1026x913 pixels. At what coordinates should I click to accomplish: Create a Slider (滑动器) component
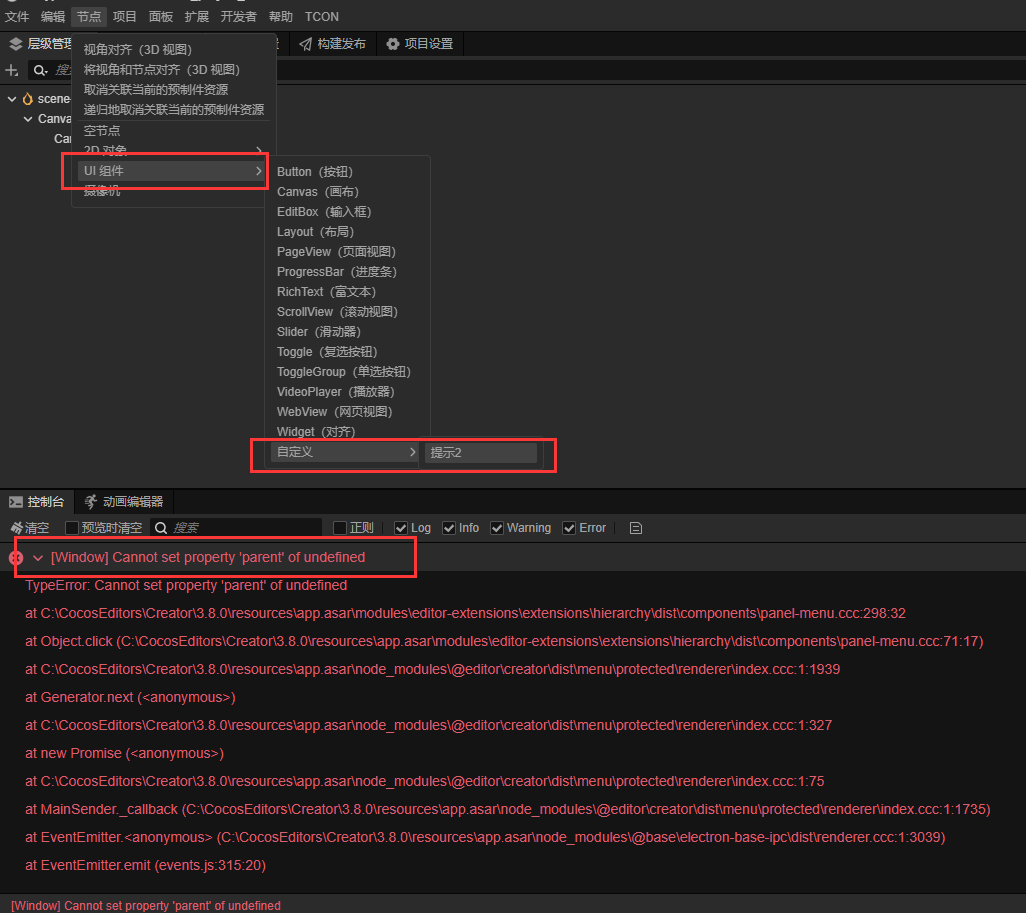point(319,332)
